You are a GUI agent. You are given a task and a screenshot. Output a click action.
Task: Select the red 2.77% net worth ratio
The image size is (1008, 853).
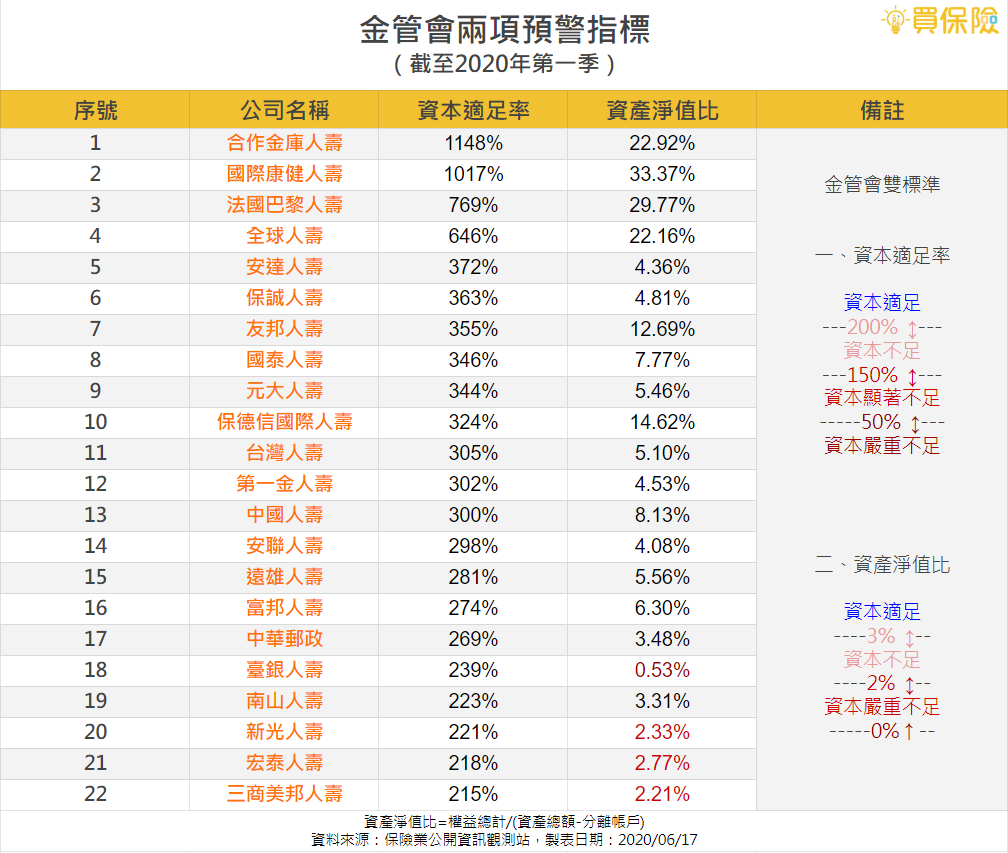[662, 763]
